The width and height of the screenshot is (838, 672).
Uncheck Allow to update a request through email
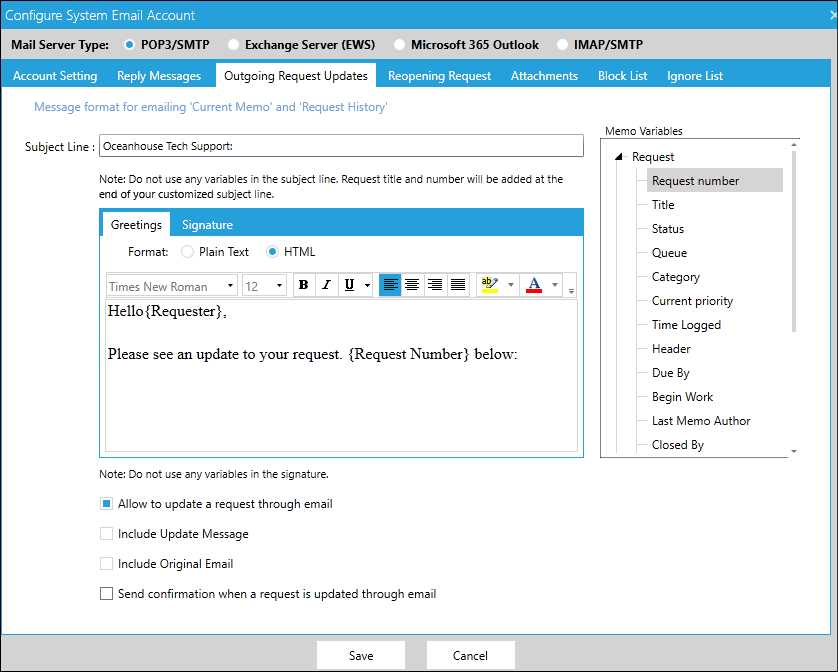(x=106, y=504)
